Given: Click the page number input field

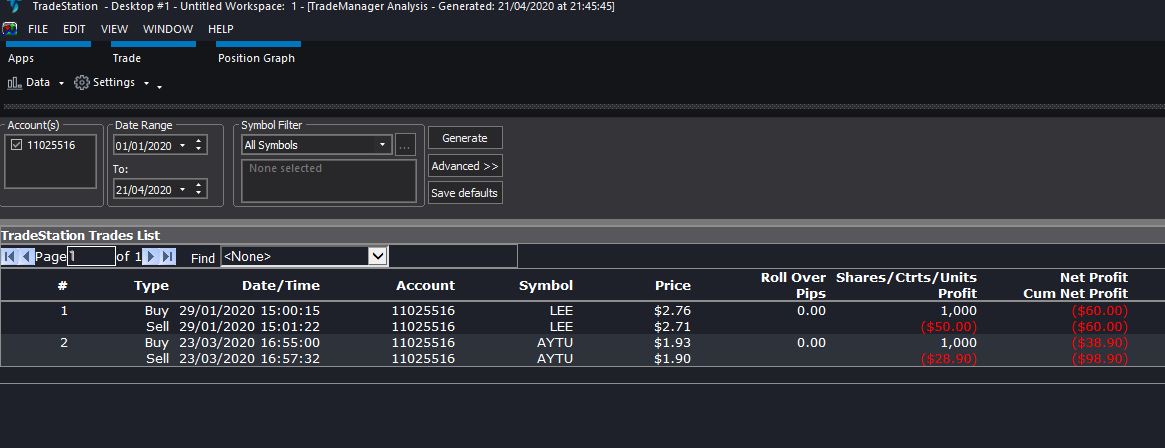Looking at the screenshot, I should (x=91, y=257).
